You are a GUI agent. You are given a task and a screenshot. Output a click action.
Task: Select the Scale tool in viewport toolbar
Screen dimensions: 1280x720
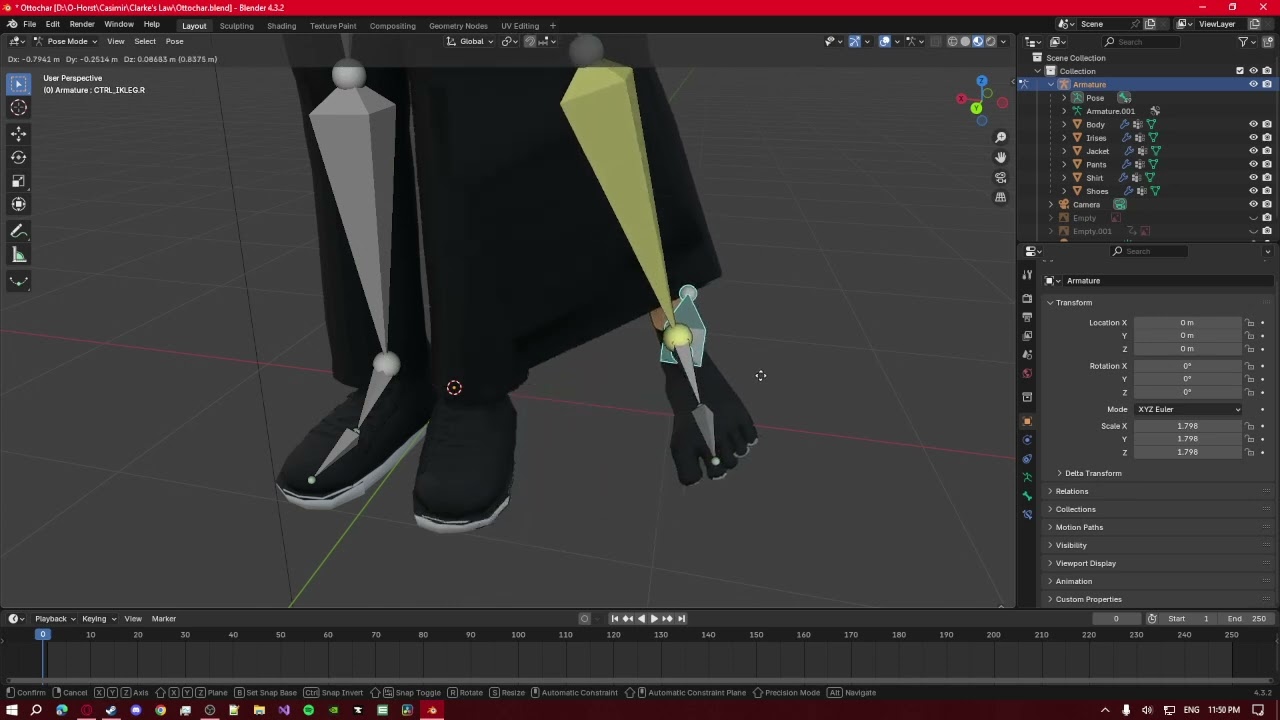coord(18,181)
